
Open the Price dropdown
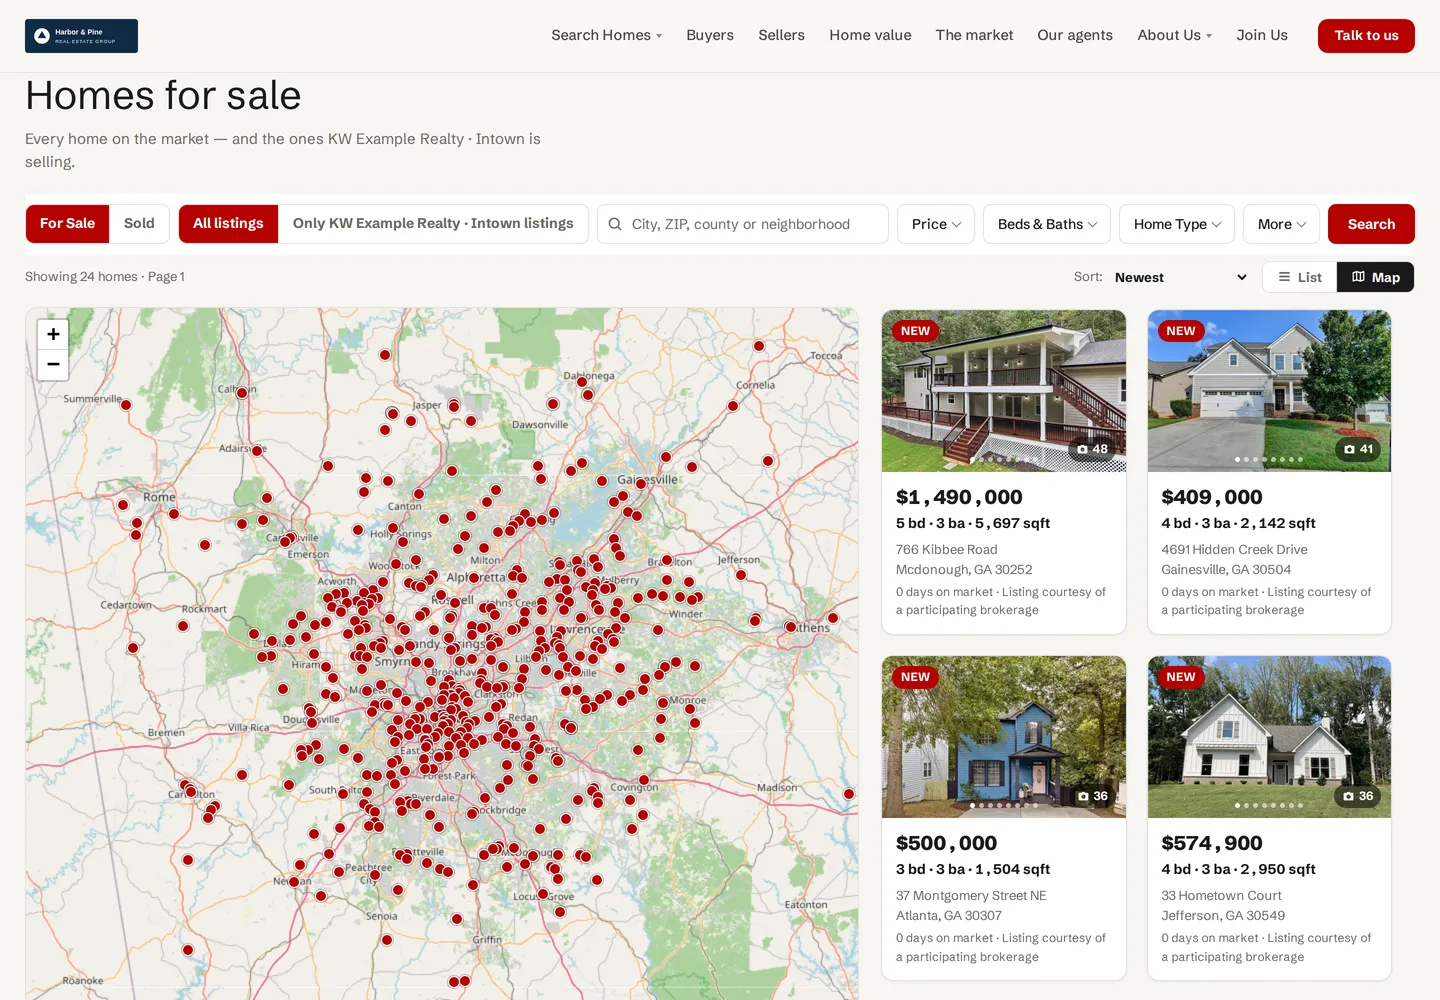coord(936,224)
